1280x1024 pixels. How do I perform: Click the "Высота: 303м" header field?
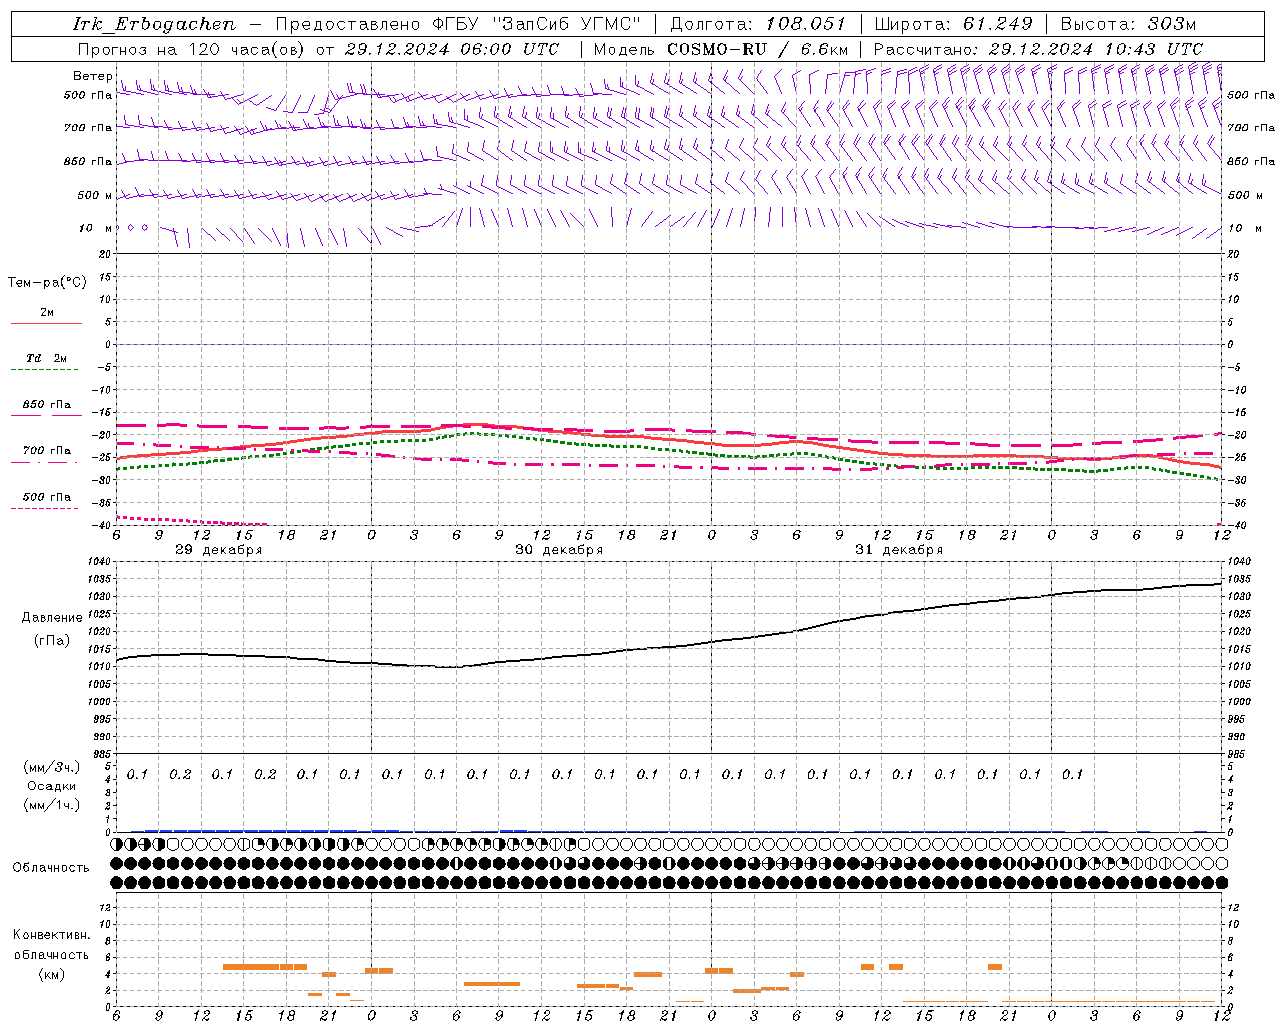(x=1128, y=24)
